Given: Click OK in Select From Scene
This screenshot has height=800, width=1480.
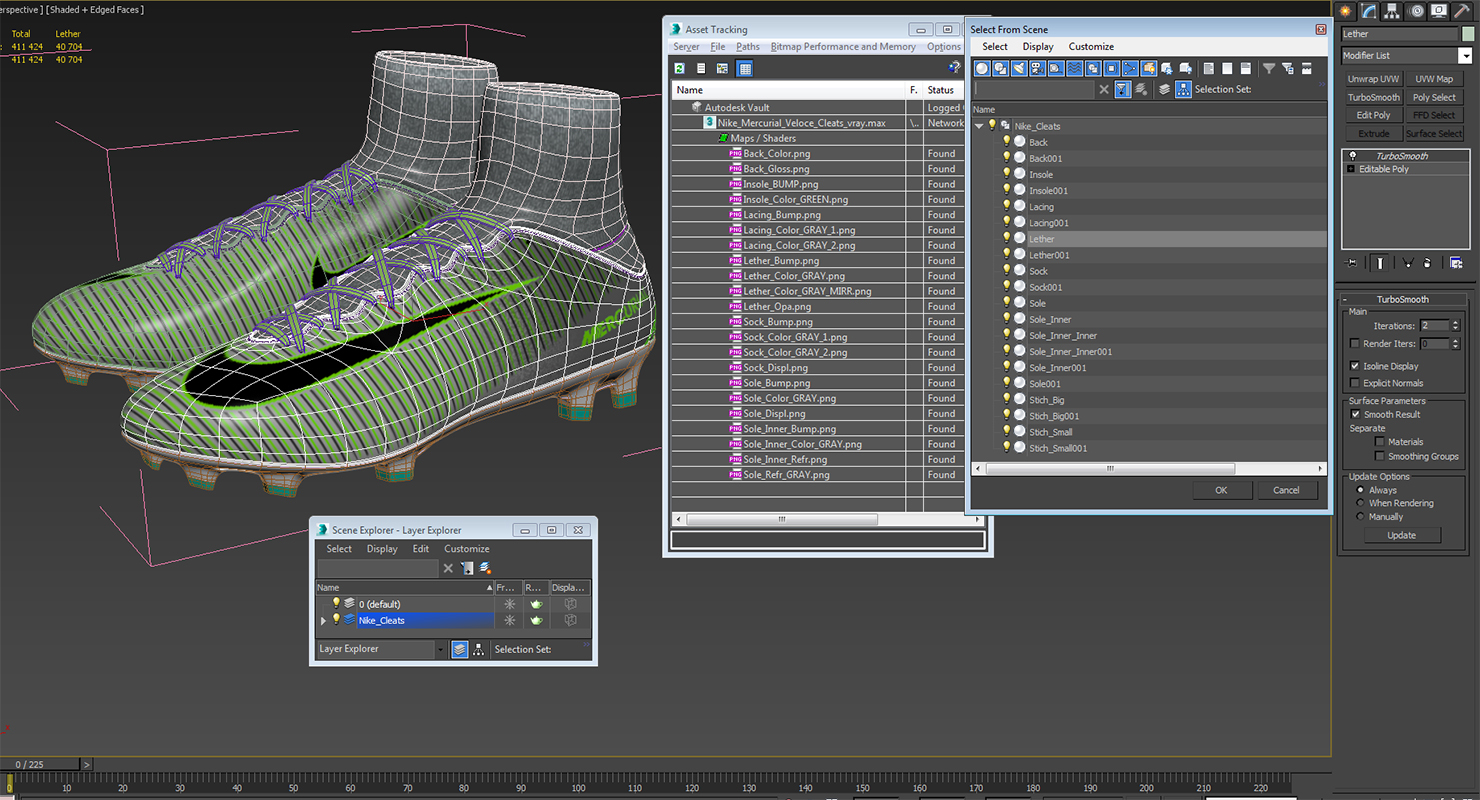Looking at the screenshot, I should pos(1221,490).
